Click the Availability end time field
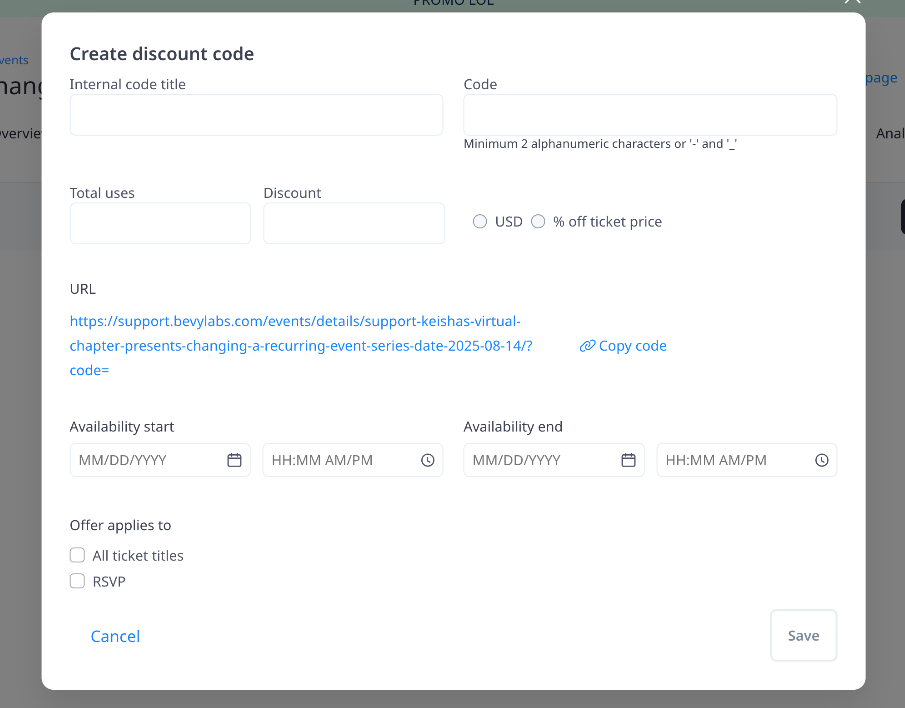 (735, 460)
